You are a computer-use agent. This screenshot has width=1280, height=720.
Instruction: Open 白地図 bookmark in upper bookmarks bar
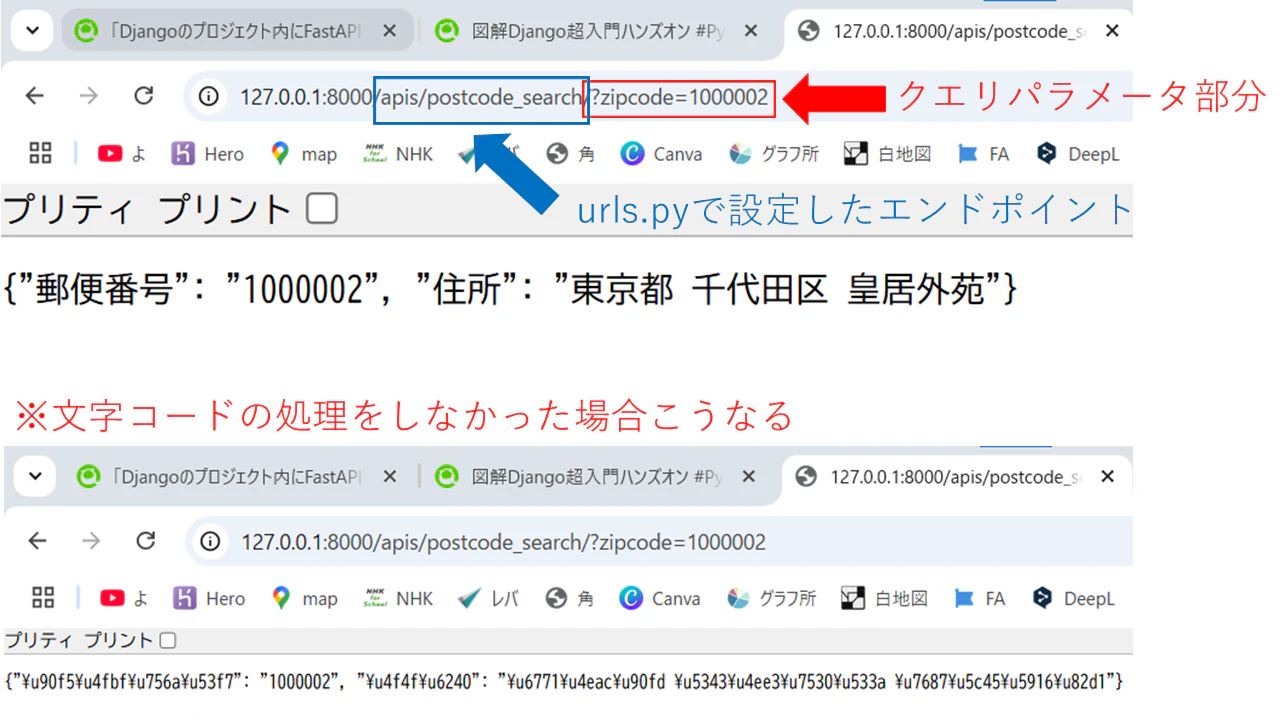pos(887,154)
